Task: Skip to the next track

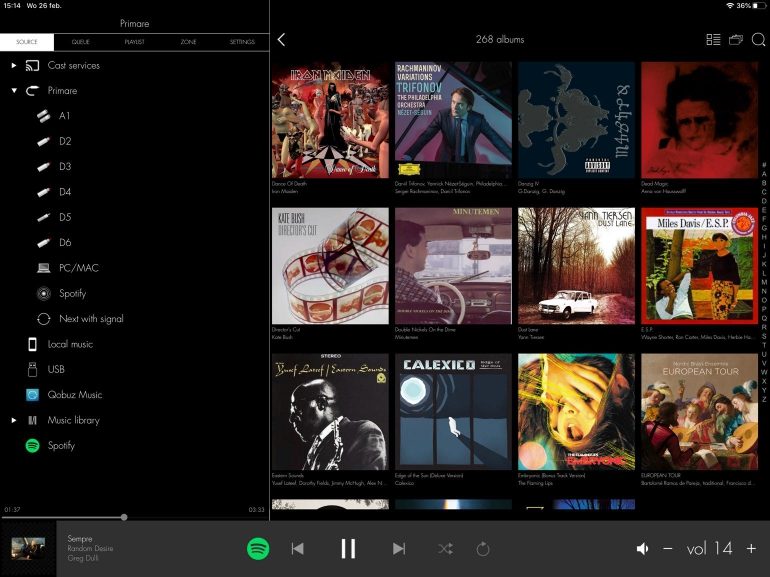Action: click(399, 548)
